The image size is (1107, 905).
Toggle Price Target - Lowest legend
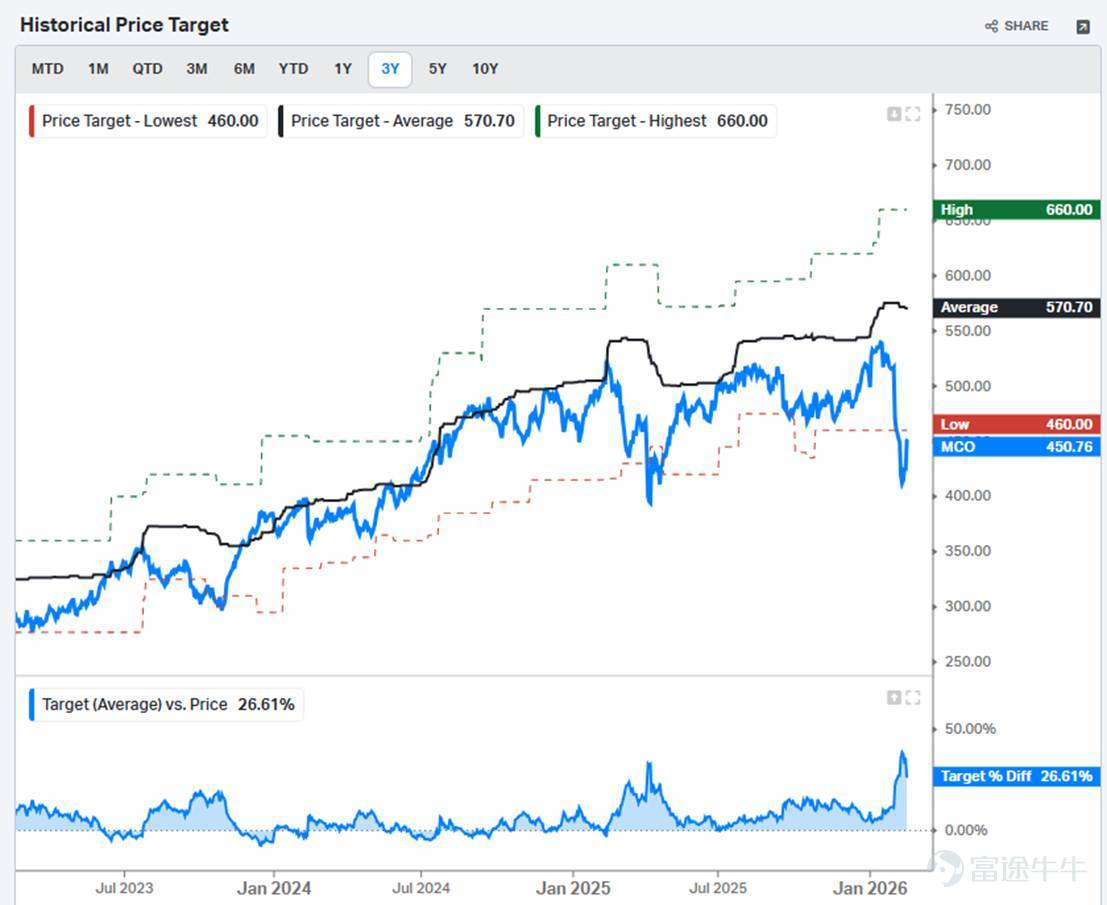(148, 121)
